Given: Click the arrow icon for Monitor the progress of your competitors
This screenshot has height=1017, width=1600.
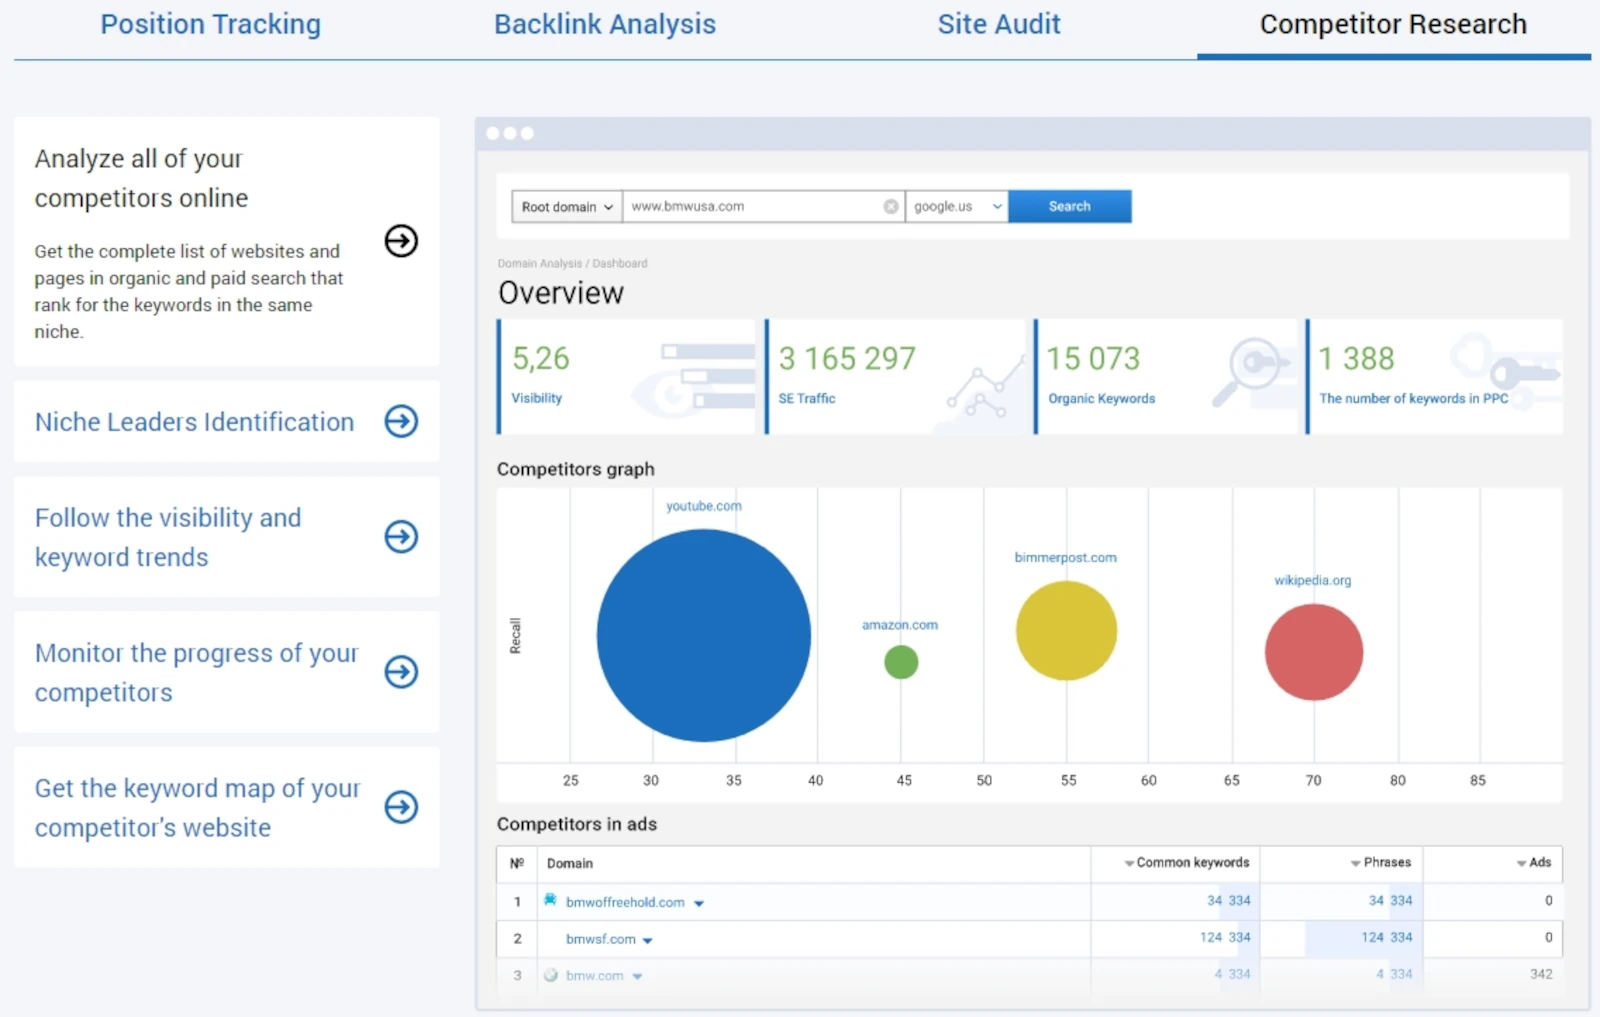Looking at the screenshot, I should tap(401, 672).
